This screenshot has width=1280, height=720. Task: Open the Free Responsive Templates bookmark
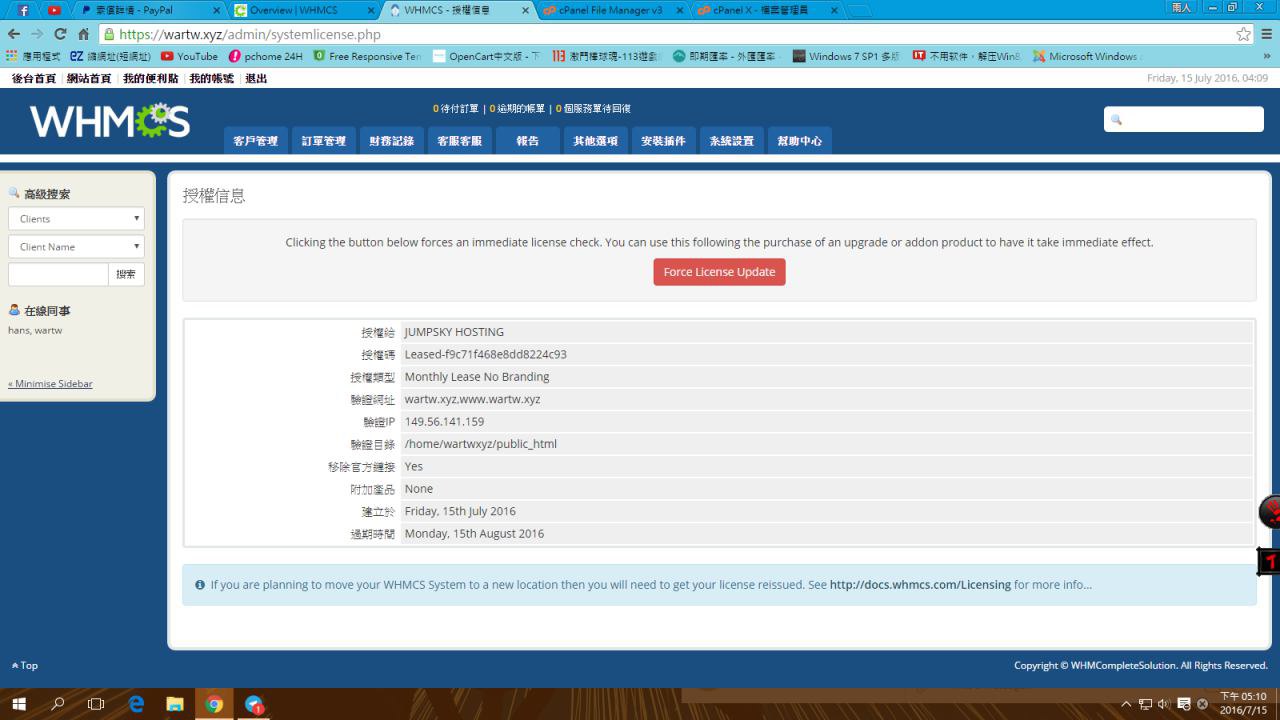click(x=367, y=56)
